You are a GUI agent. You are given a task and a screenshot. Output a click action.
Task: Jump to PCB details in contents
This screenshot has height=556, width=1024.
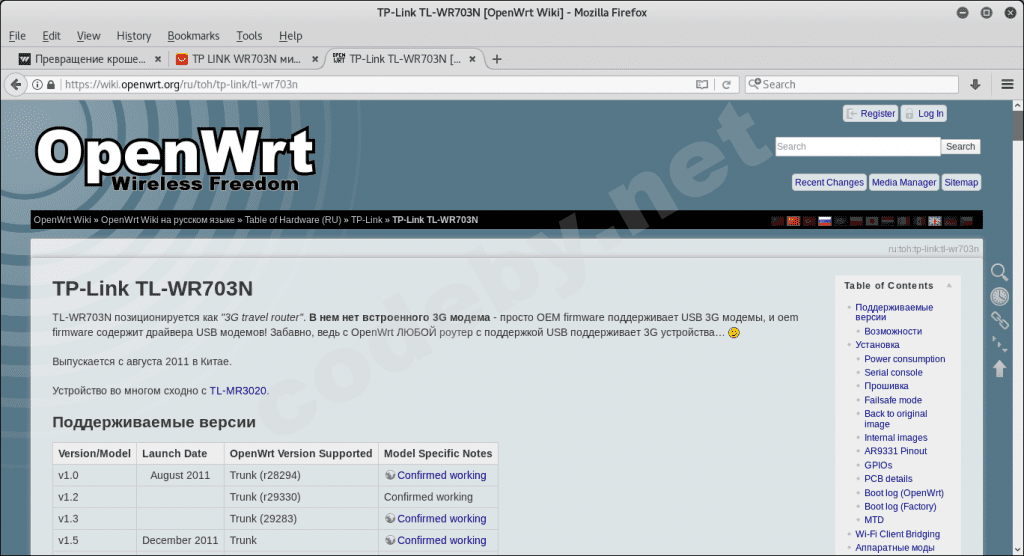(x=888, y=478)
